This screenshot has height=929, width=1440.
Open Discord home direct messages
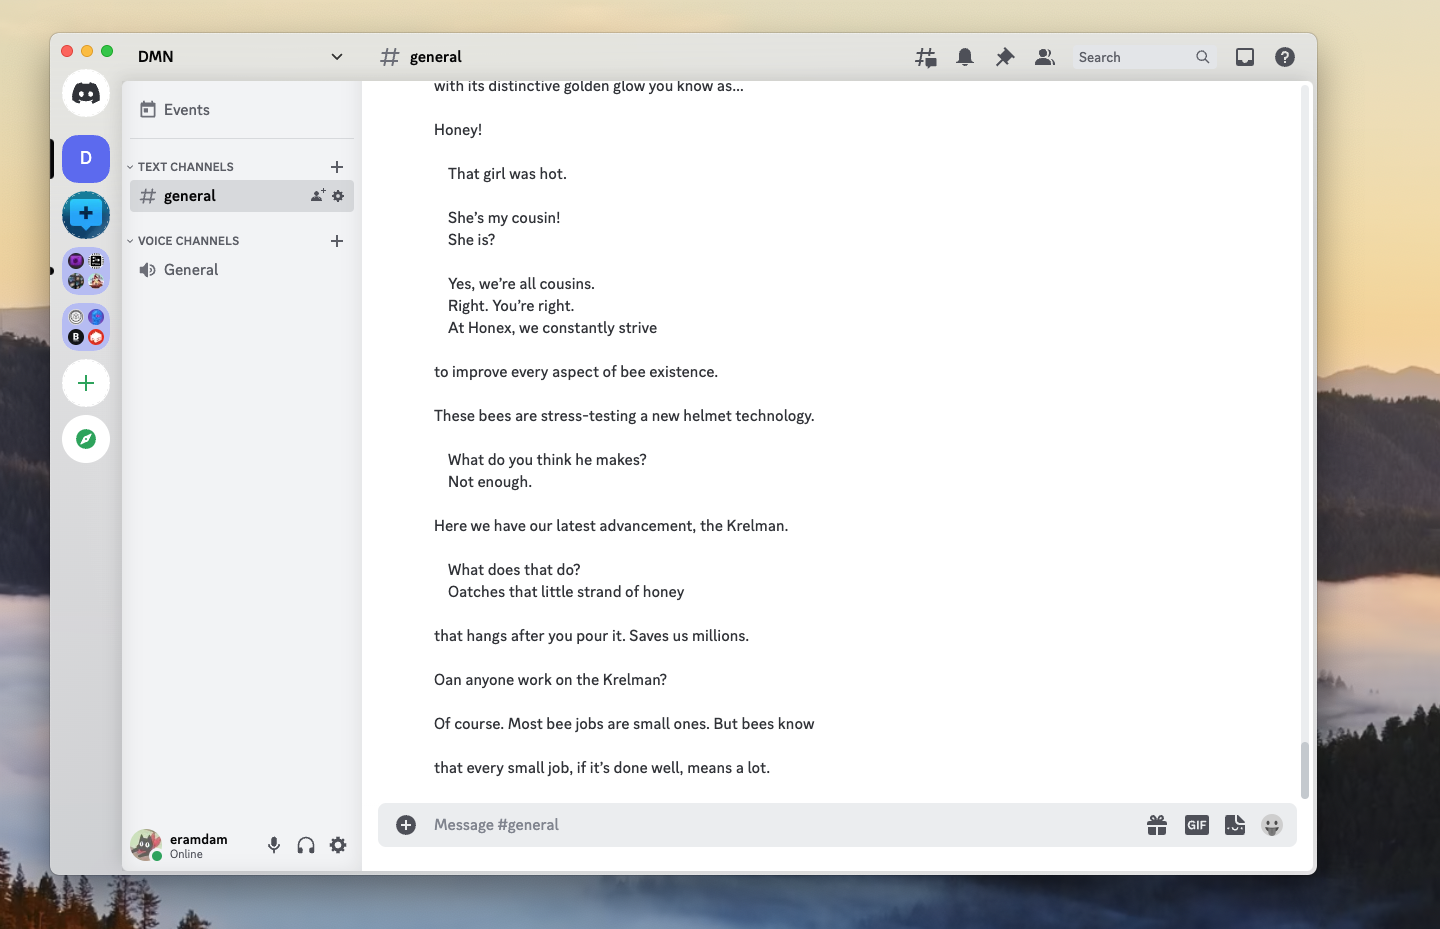point(86,94)
